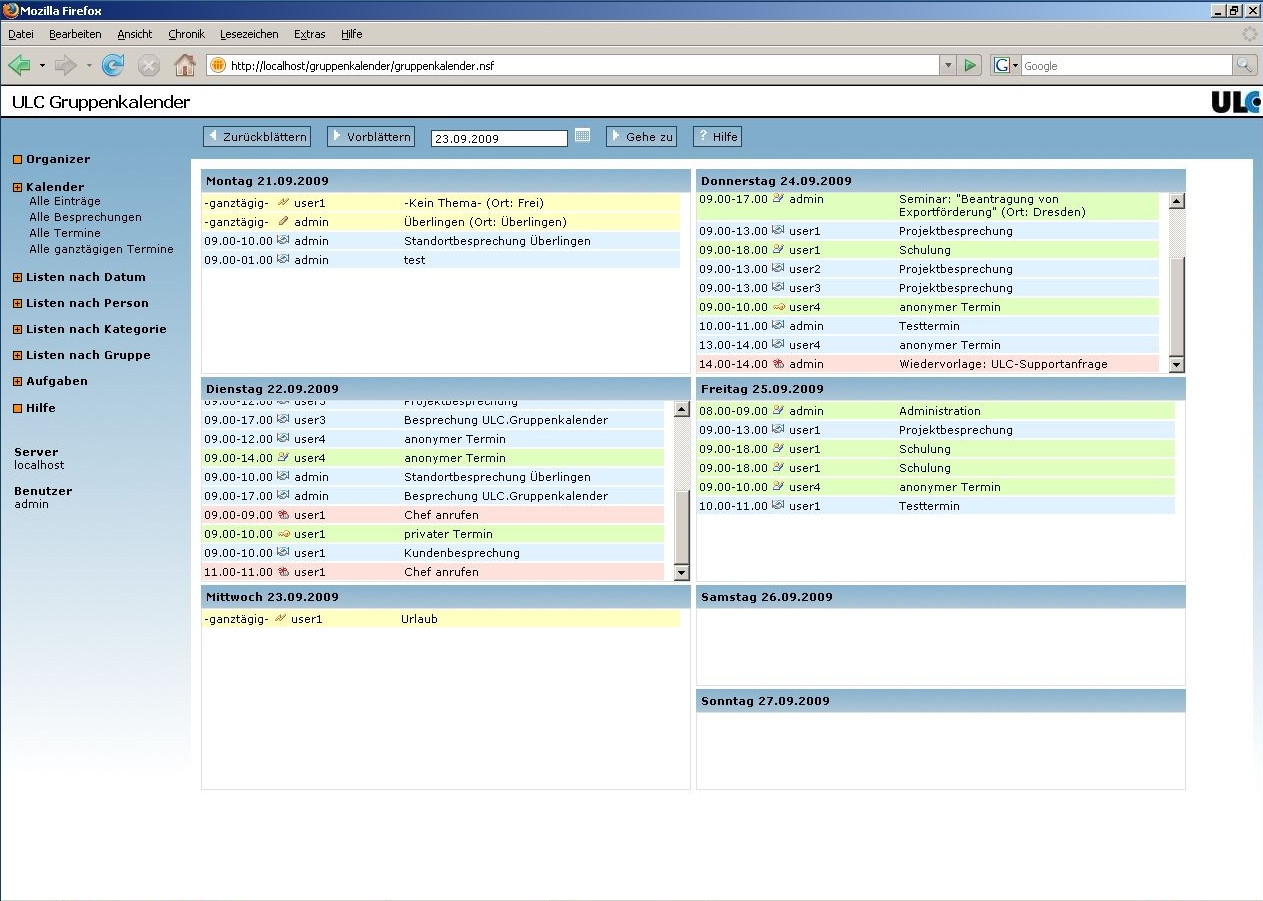Open the Datei menu
The height and width of the screenshot is (901, 1263).
coord(21,34)
